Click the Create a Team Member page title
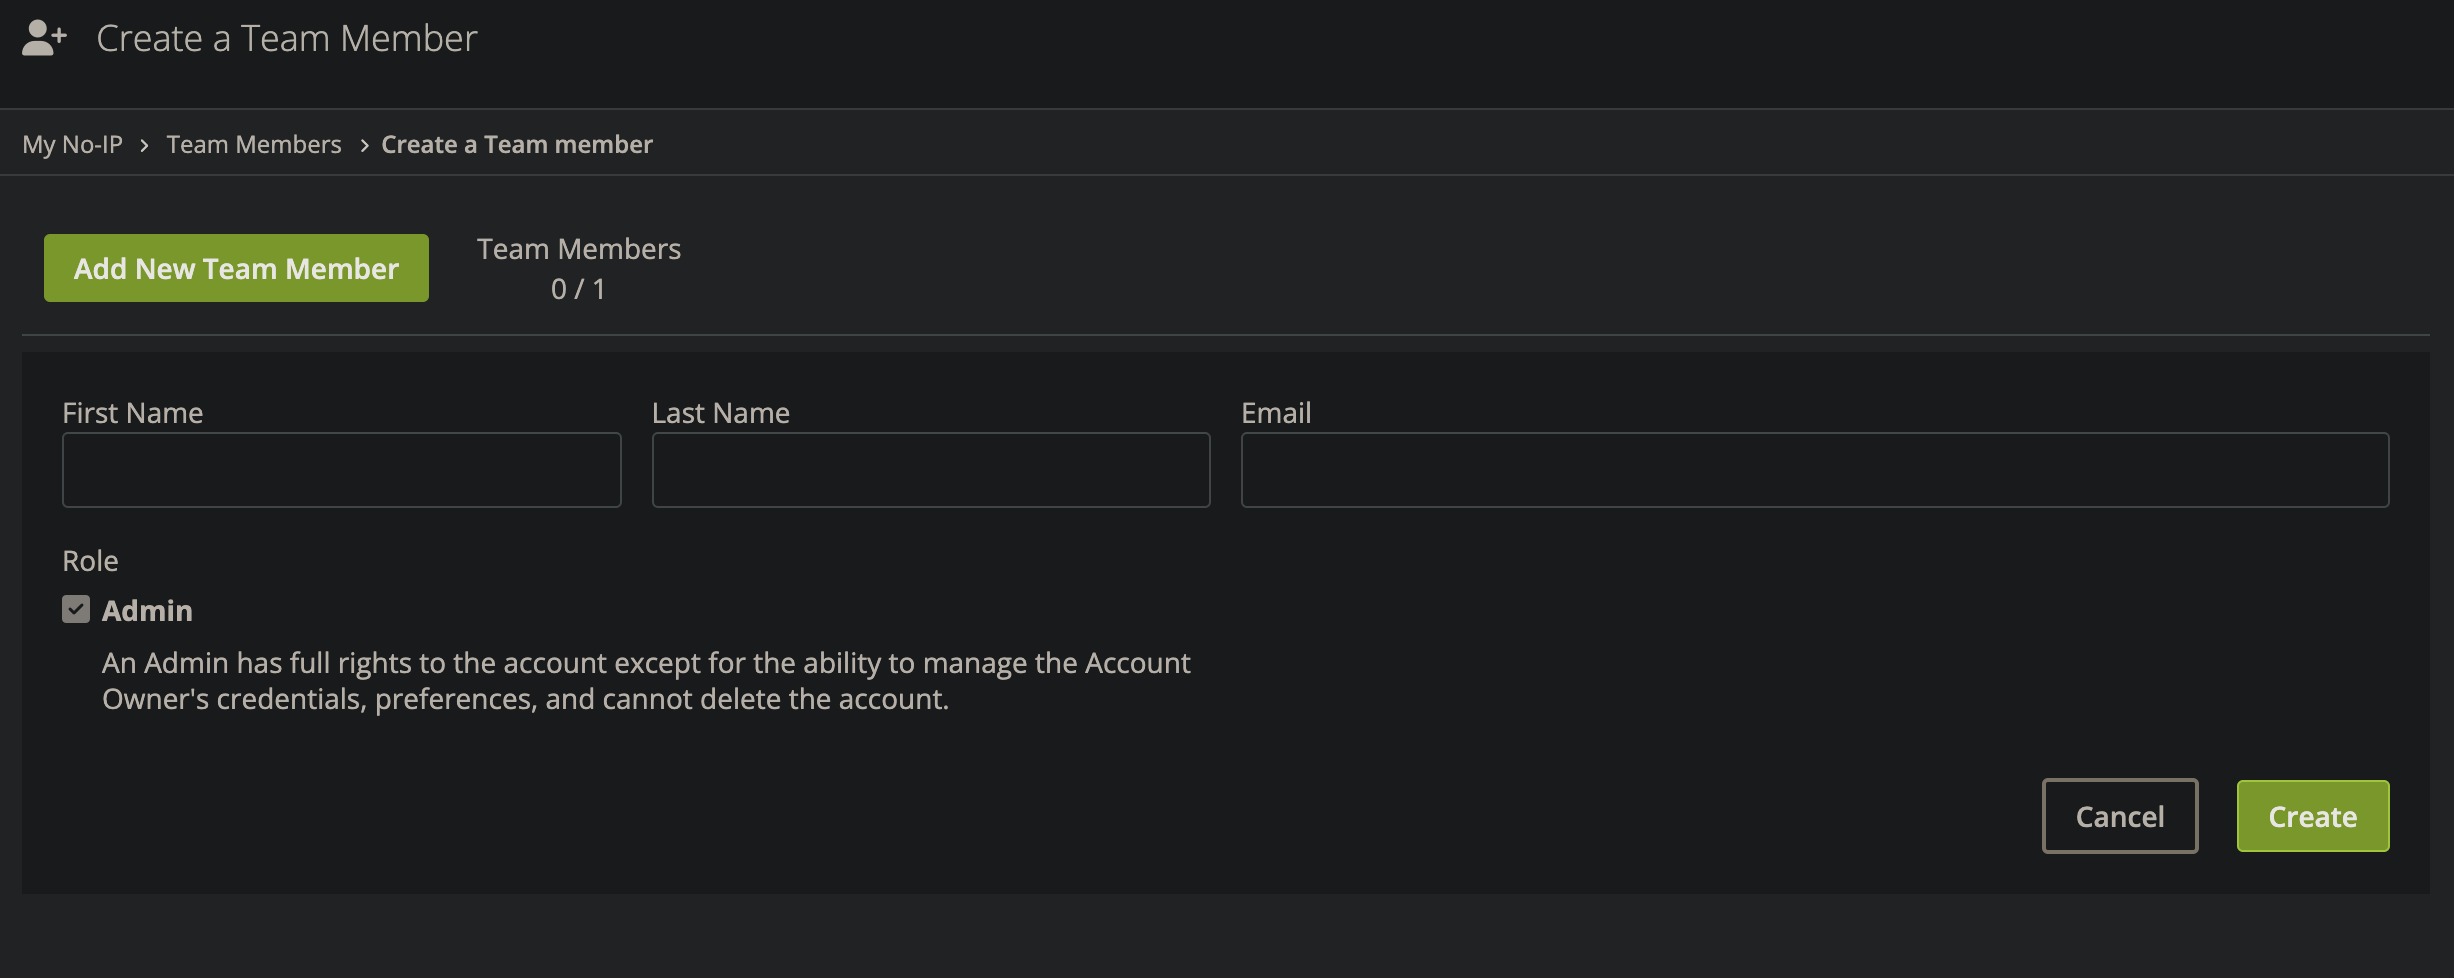Viewport: 2454px width, 978px height. coord(286,38)
